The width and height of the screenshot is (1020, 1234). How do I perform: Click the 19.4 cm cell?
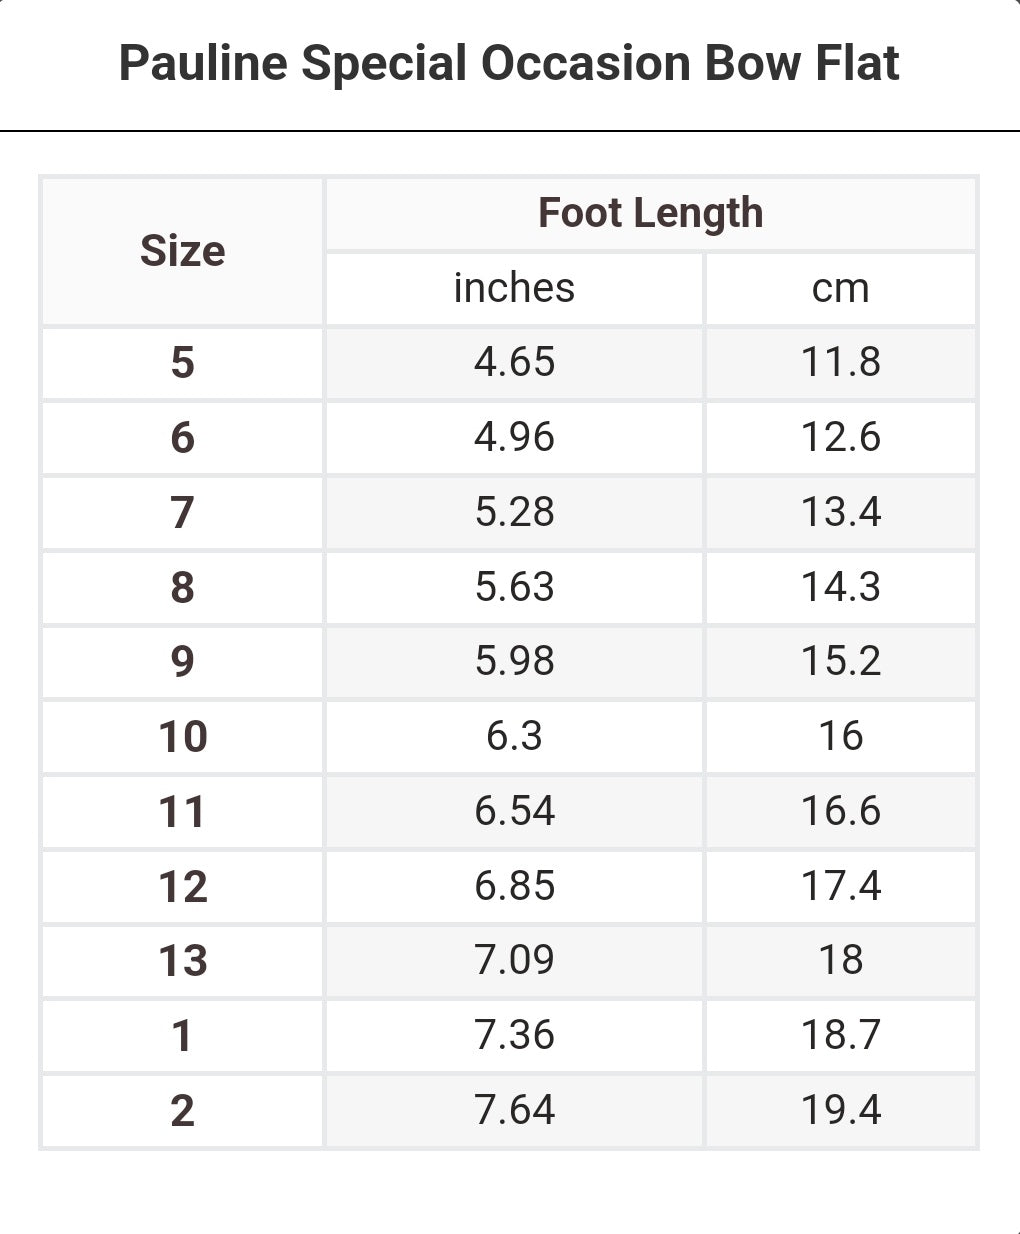tap(840, 1110)
